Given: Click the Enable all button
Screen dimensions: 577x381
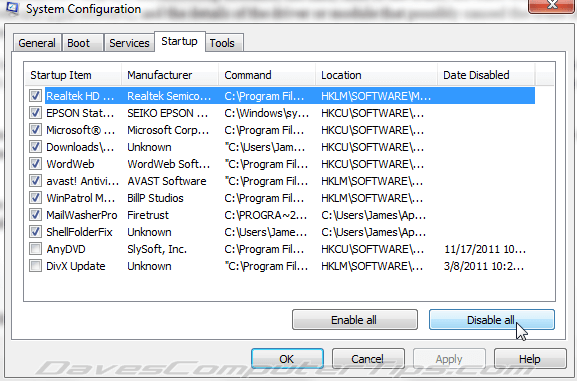Looking at the screenshot, I should pyautogui.click(x=355, y=320).
